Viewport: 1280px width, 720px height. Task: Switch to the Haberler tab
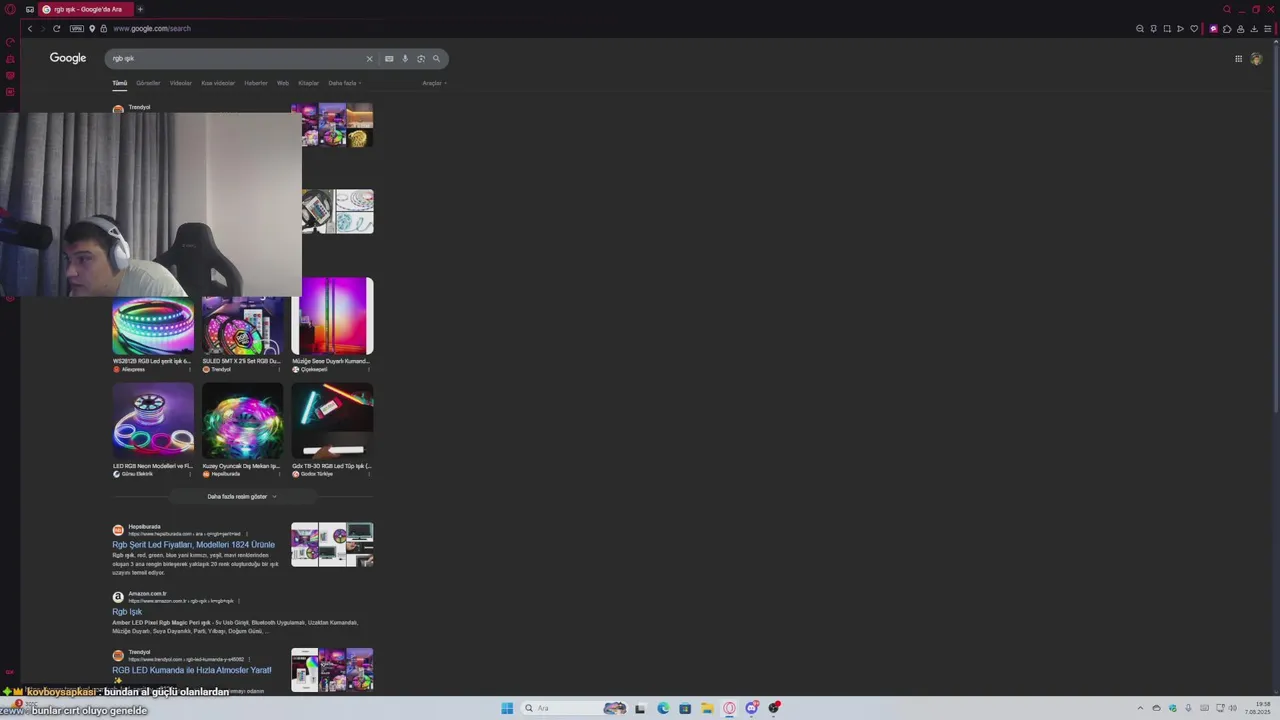(x=256, y=83)
